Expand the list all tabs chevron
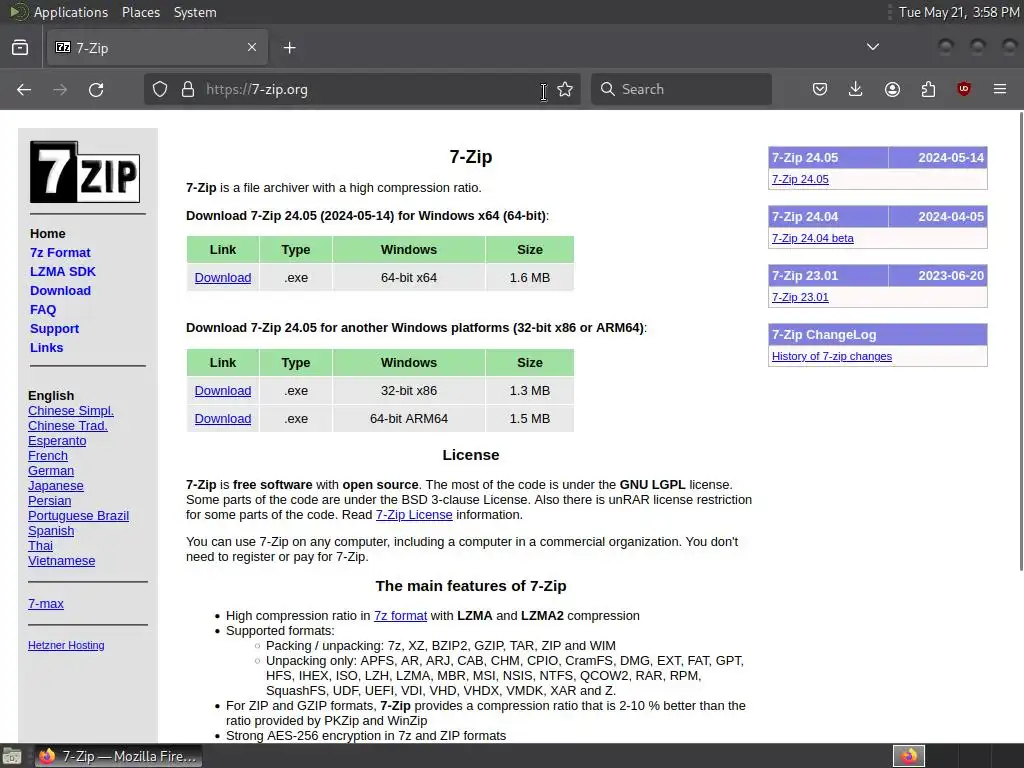The height and width of the screenshot is (768, 1024). 872,47
